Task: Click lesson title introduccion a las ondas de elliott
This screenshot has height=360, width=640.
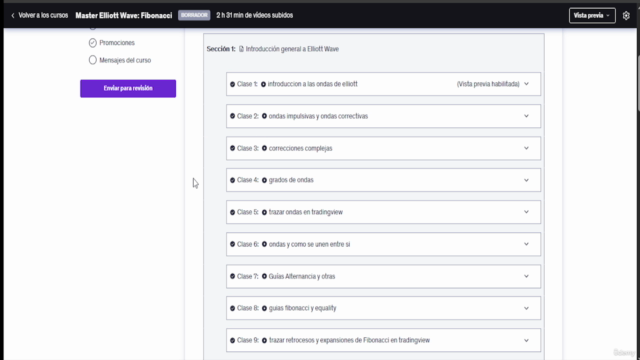Action: pos(313,84)
